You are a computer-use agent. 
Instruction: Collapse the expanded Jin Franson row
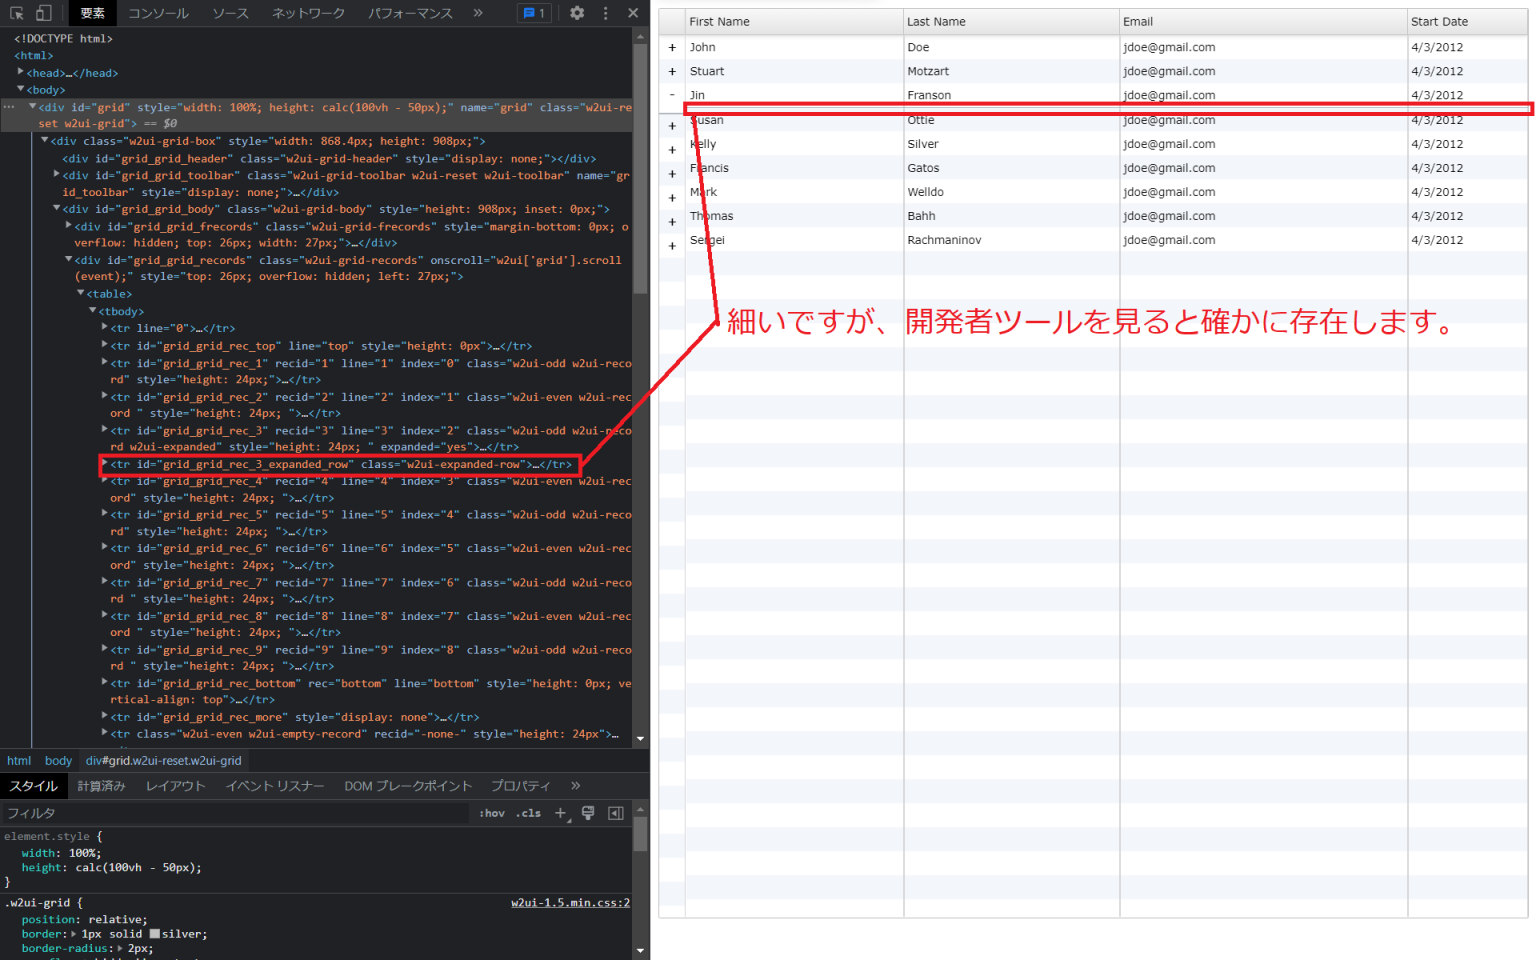[x=671, y=95]
